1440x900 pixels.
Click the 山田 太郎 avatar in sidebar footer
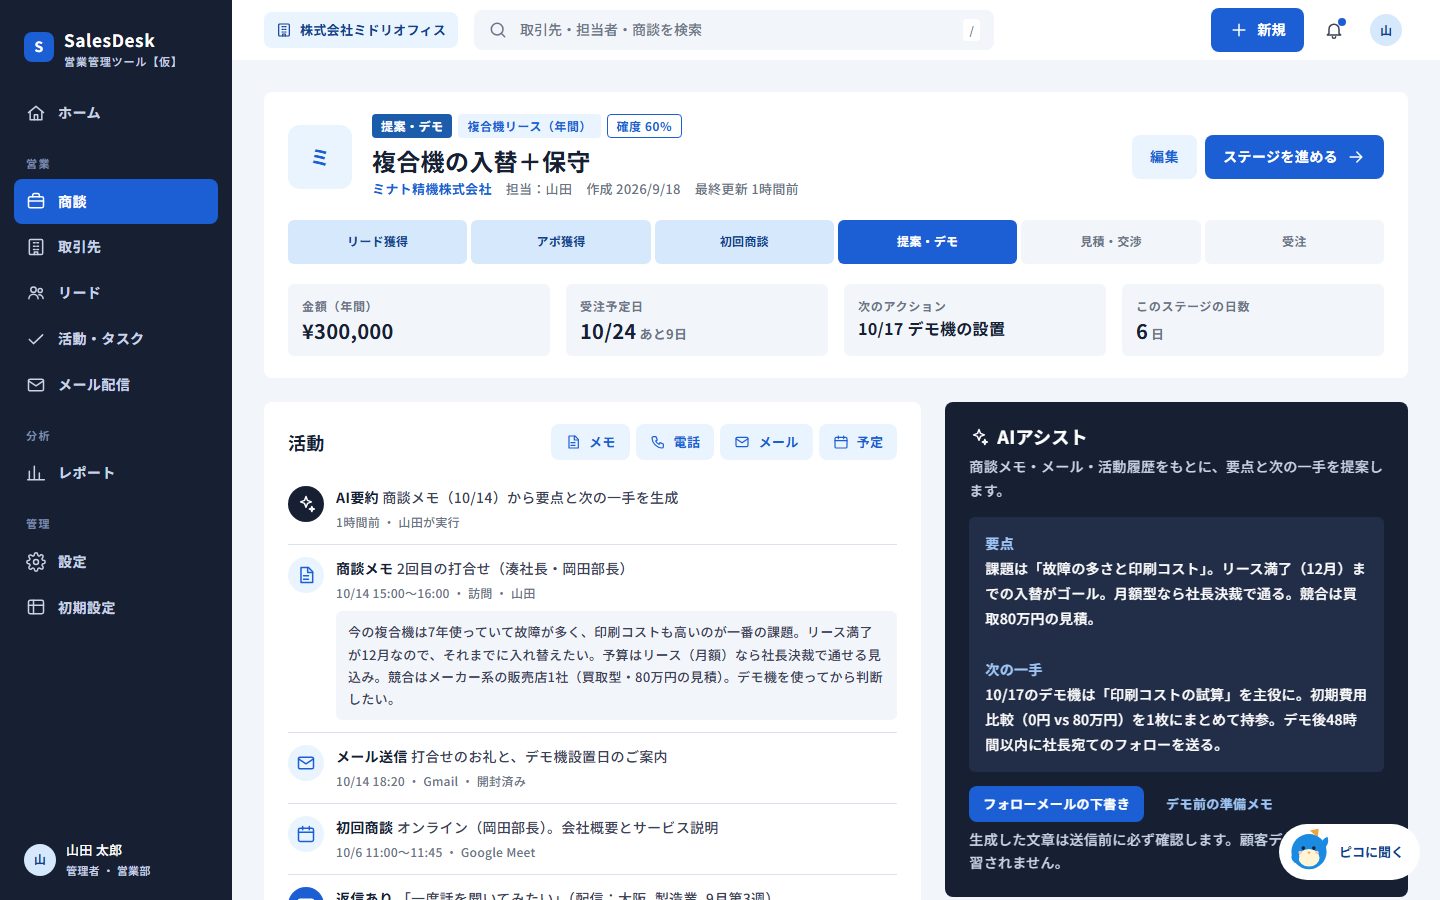pyautogui.click(x=40, y=860)
